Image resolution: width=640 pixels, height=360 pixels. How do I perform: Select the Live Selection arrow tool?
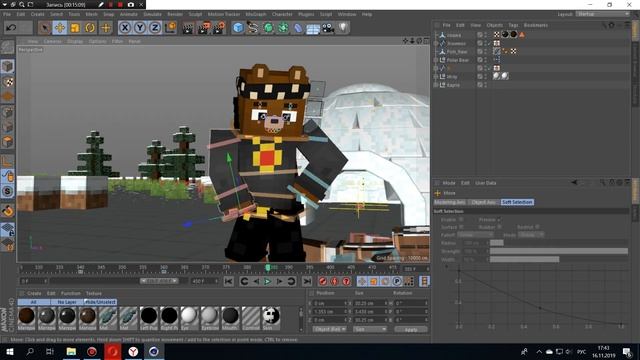point(44,28)
